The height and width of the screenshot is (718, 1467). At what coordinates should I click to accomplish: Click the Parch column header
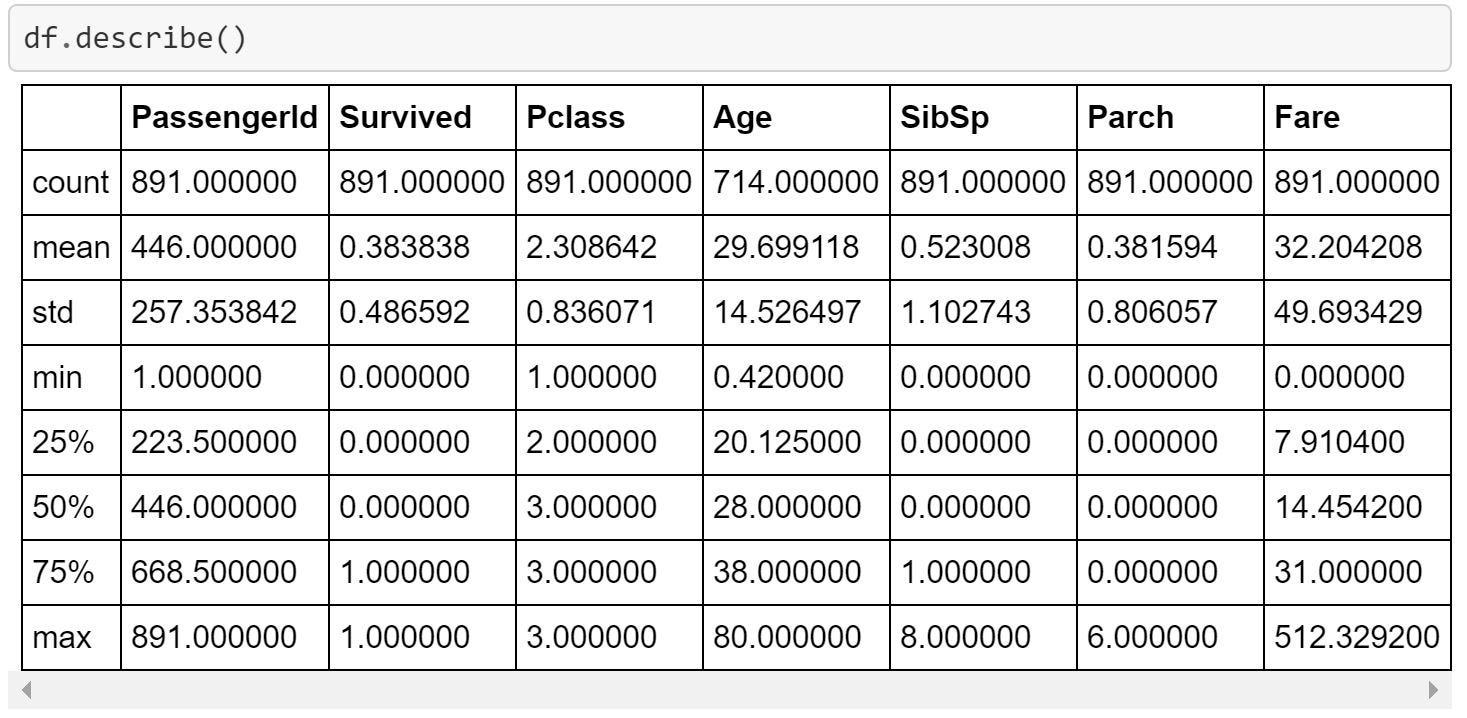(x=1131, y=118)
